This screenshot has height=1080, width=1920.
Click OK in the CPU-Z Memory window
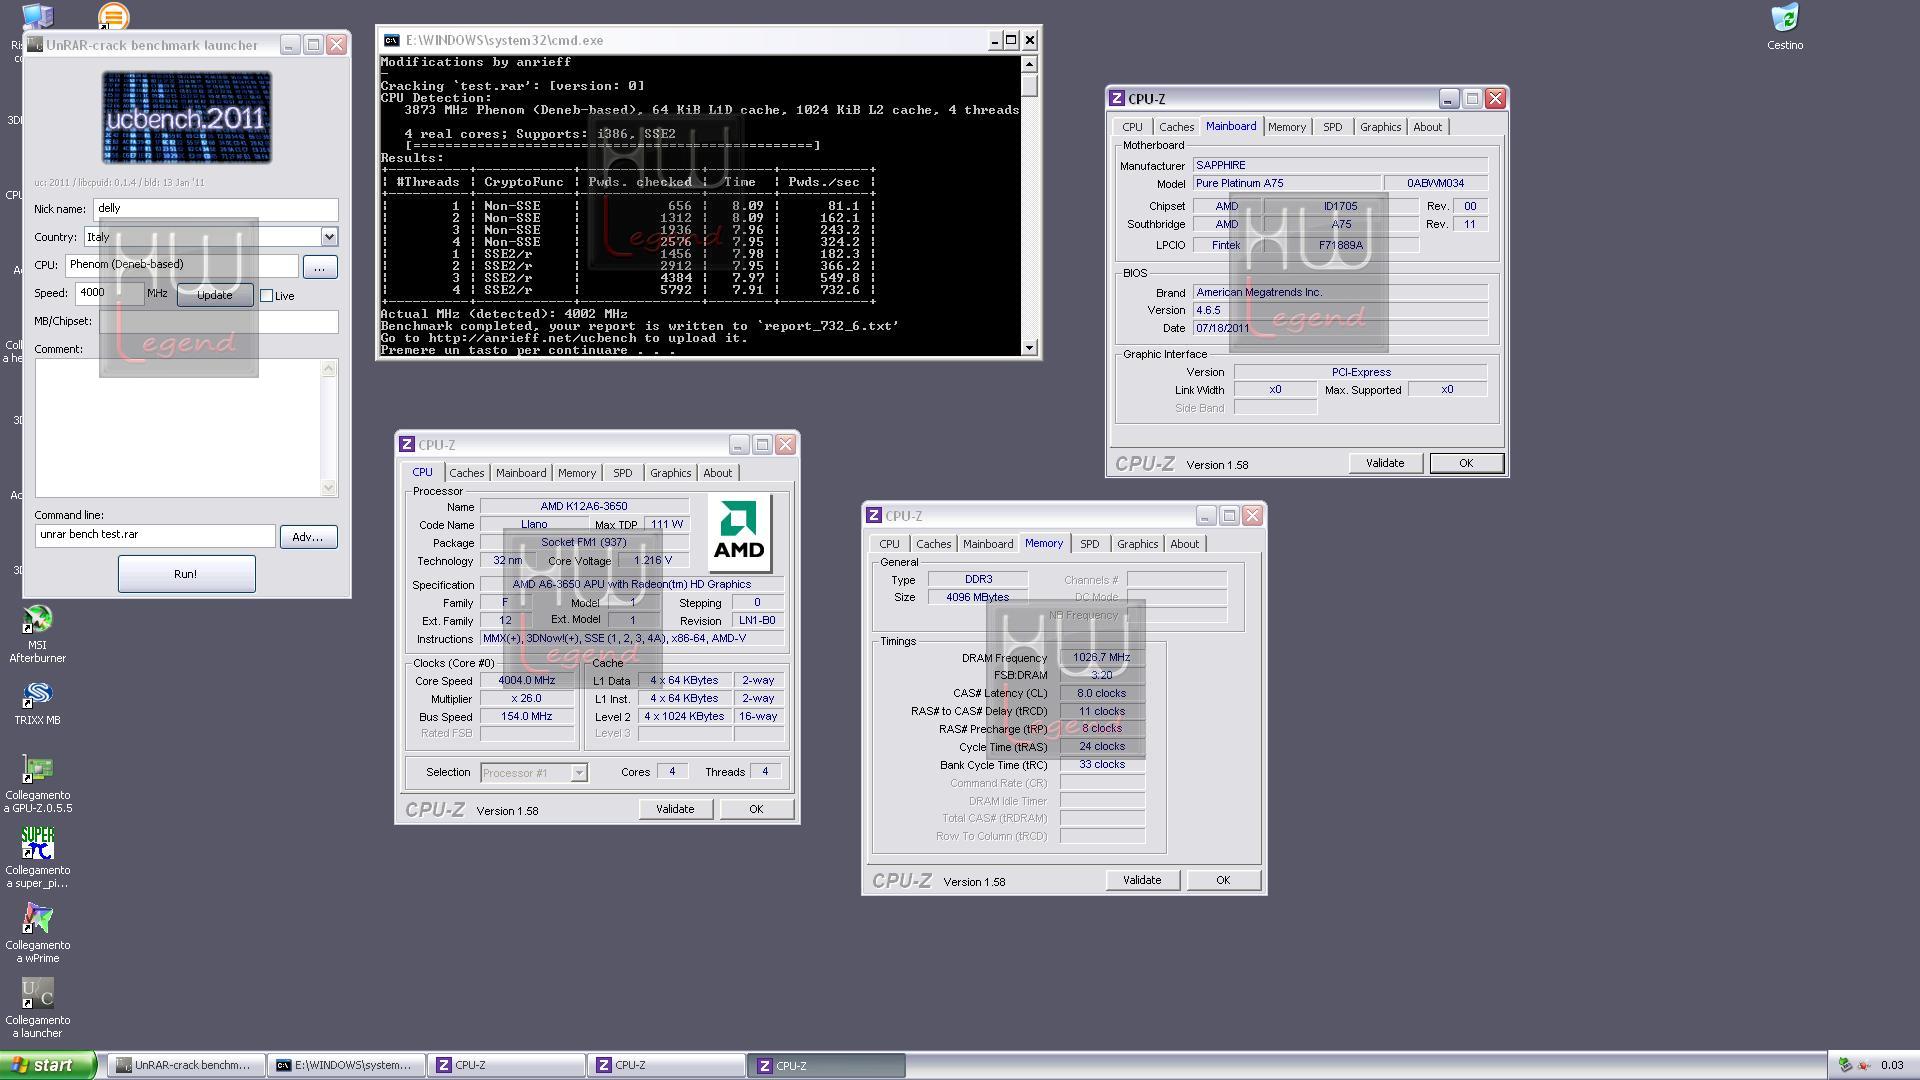(x=1223, y=880)
